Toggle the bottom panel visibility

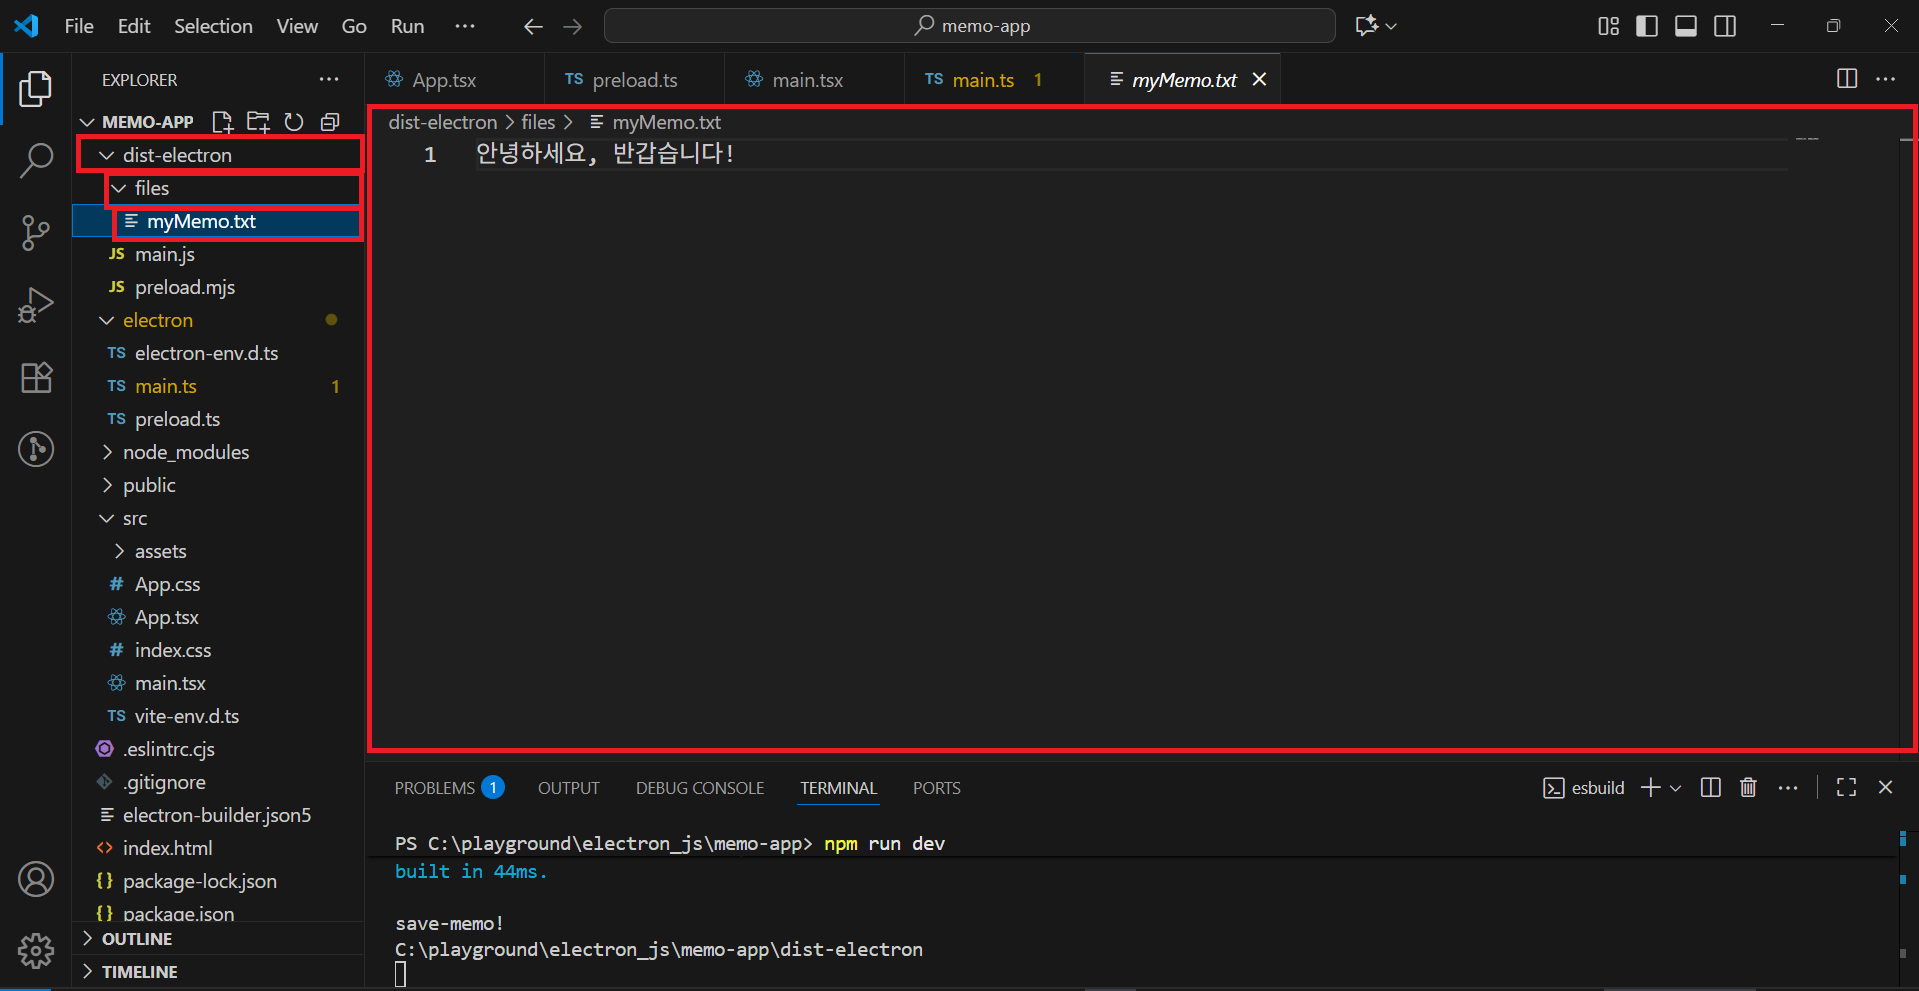[x=1686, y=26]
